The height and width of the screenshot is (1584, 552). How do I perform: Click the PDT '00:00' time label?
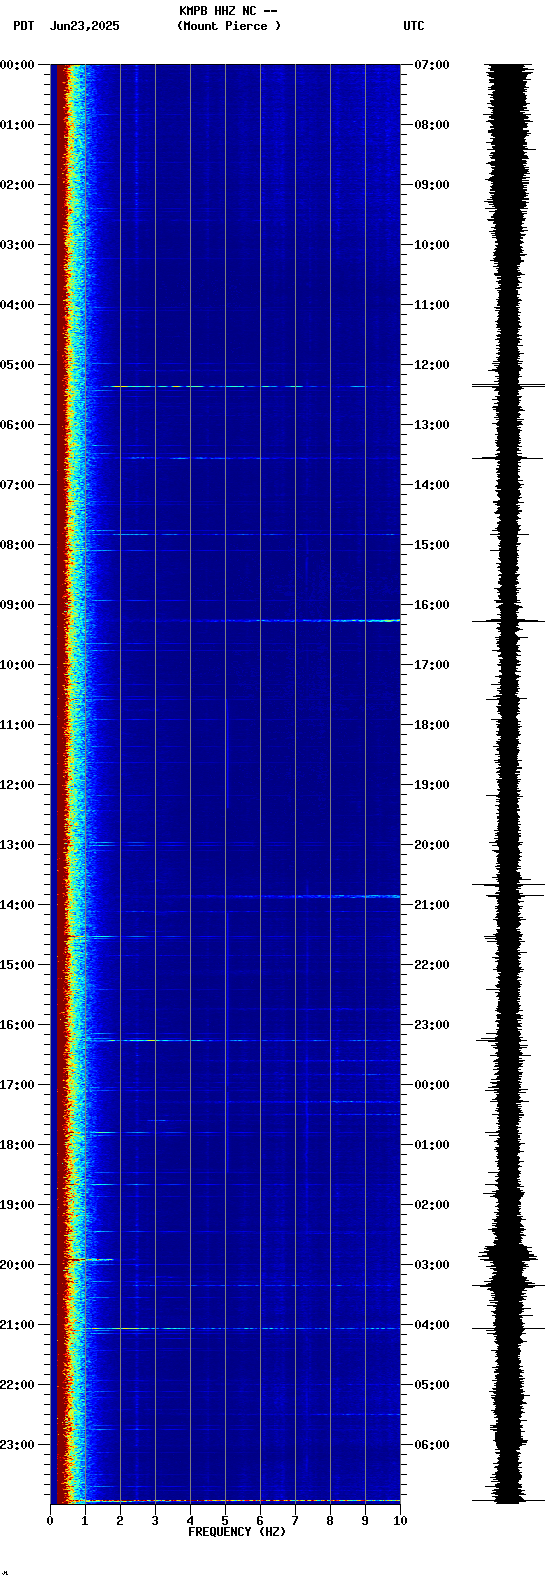click(x=17, y=65)
